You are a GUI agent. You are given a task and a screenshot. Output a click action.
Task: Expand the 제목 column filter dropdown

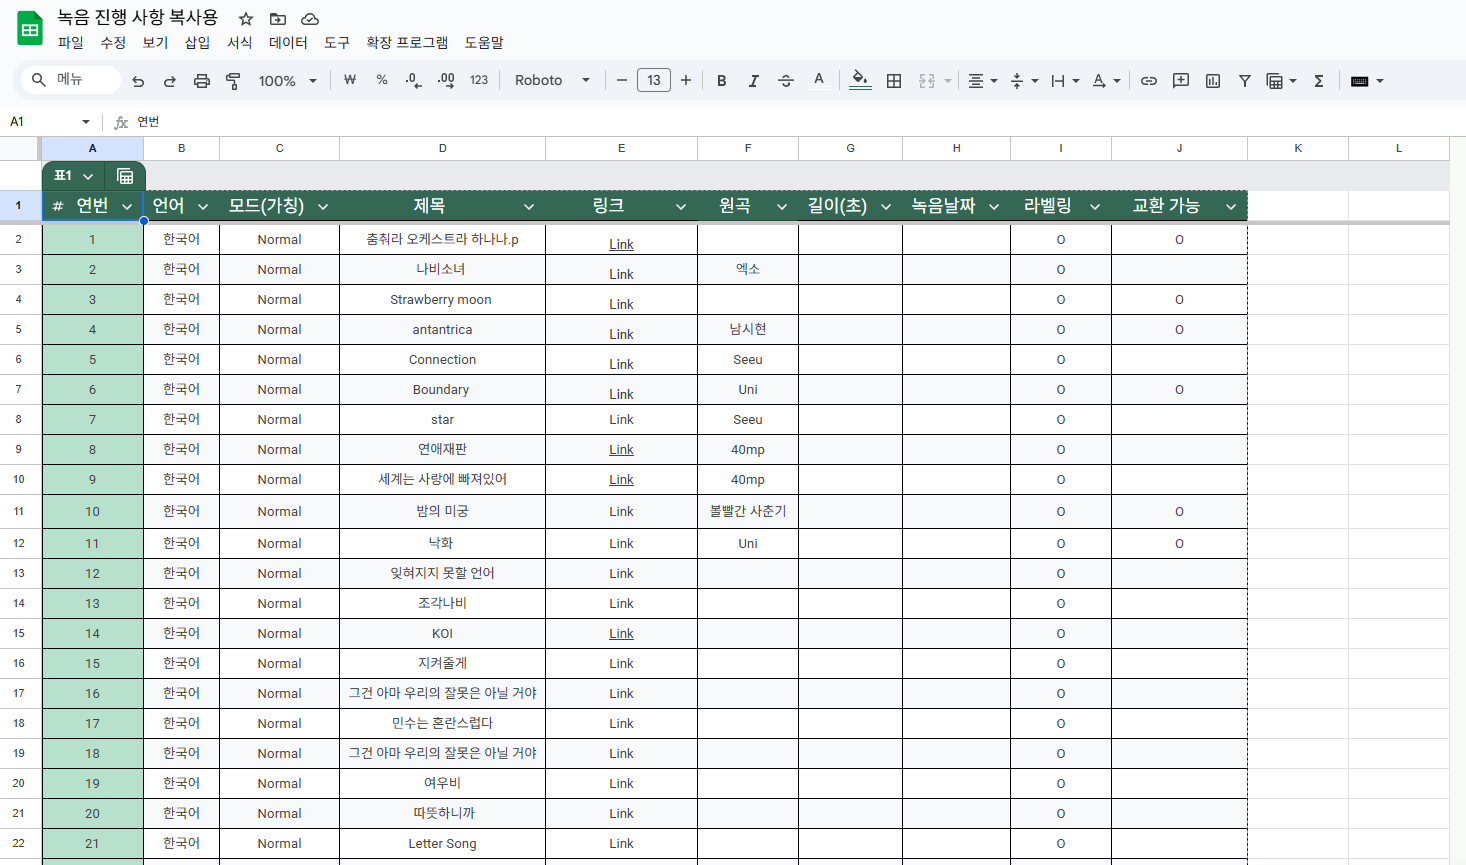click(x=528, y=207)
